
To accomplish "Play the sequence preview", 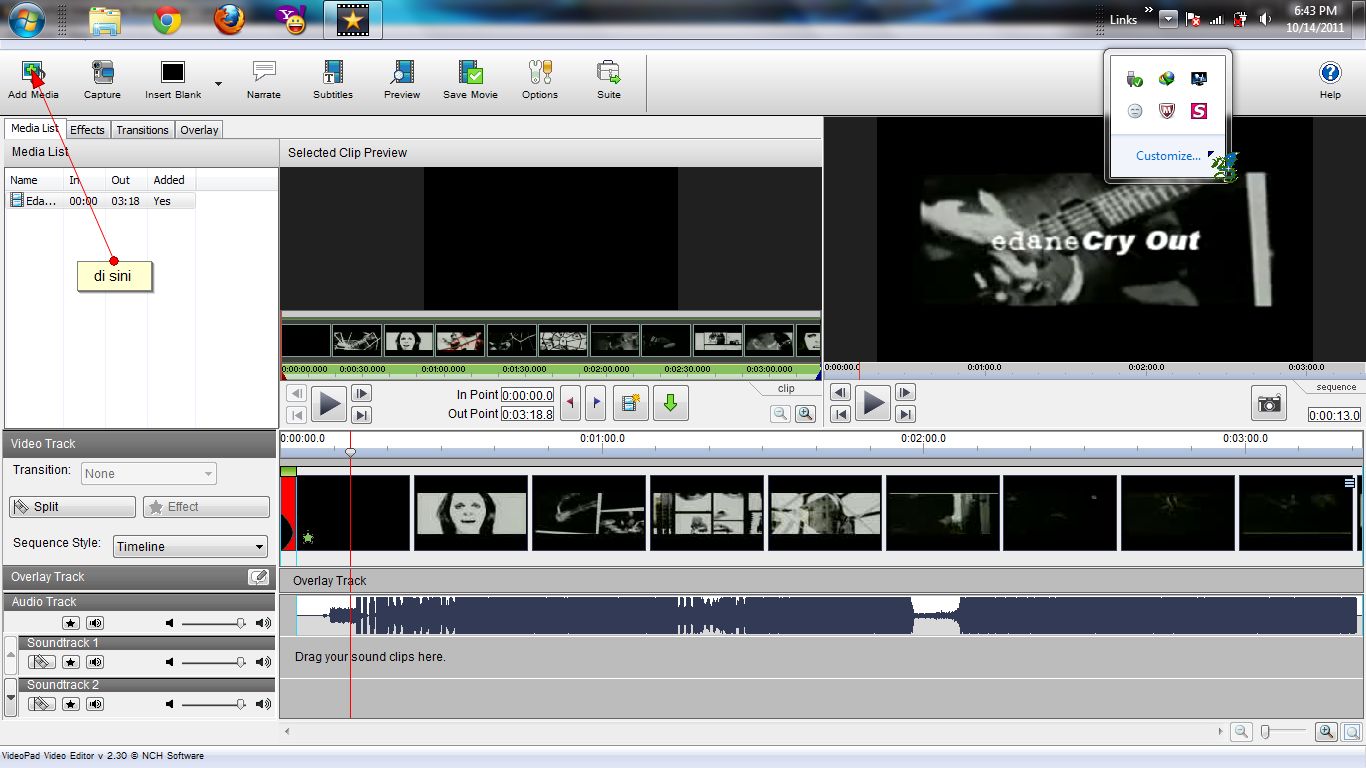I will pyautogui.click(x=873, y=404).
